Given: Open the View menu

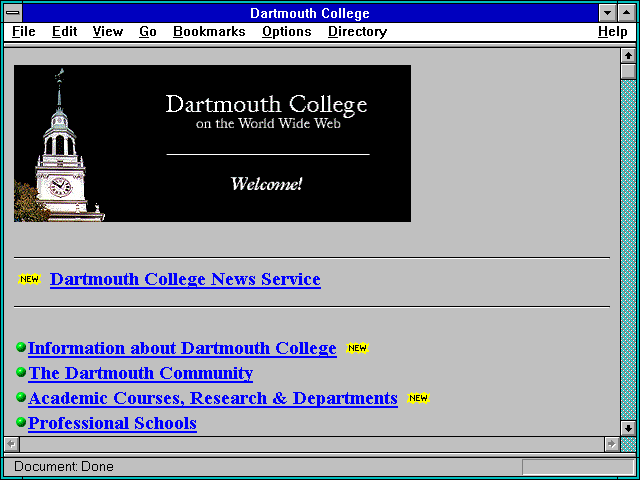Looking at the screenshot, I should point(108,32).
